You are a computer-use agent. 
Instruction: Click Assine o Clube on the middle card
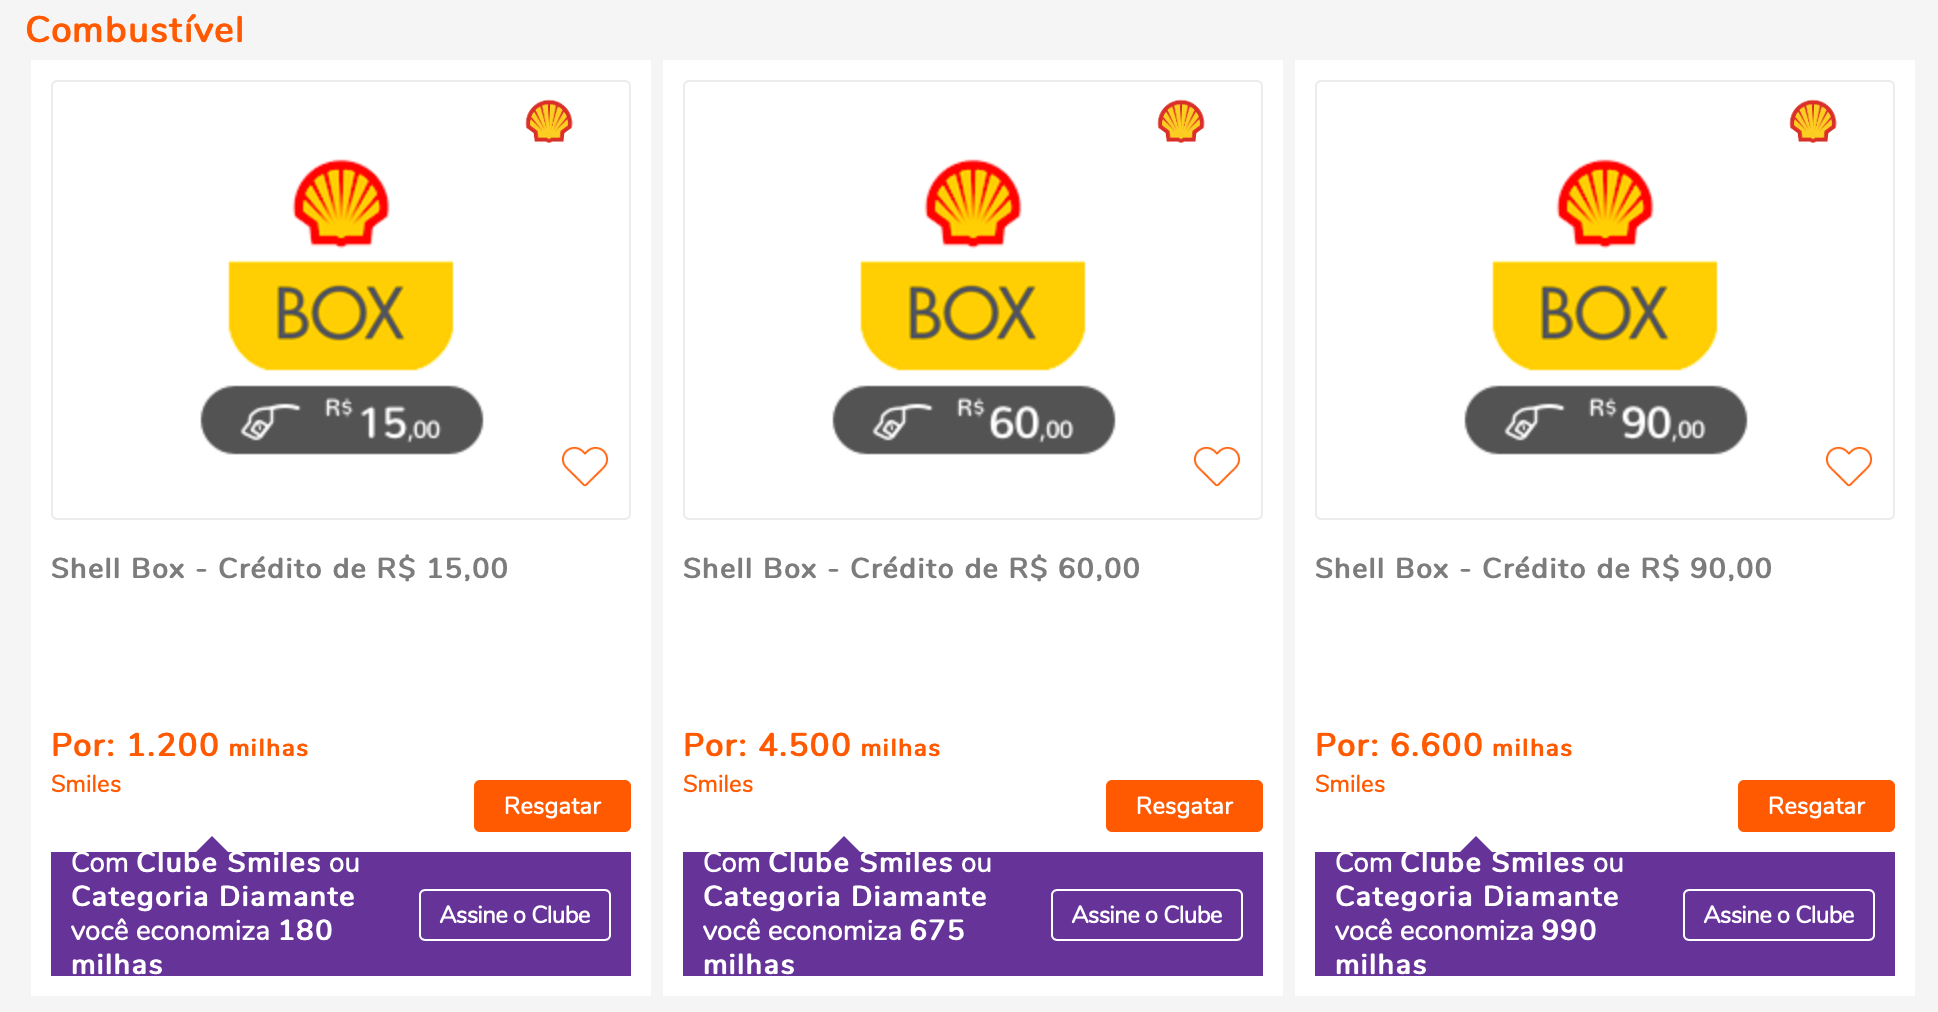1146,913
